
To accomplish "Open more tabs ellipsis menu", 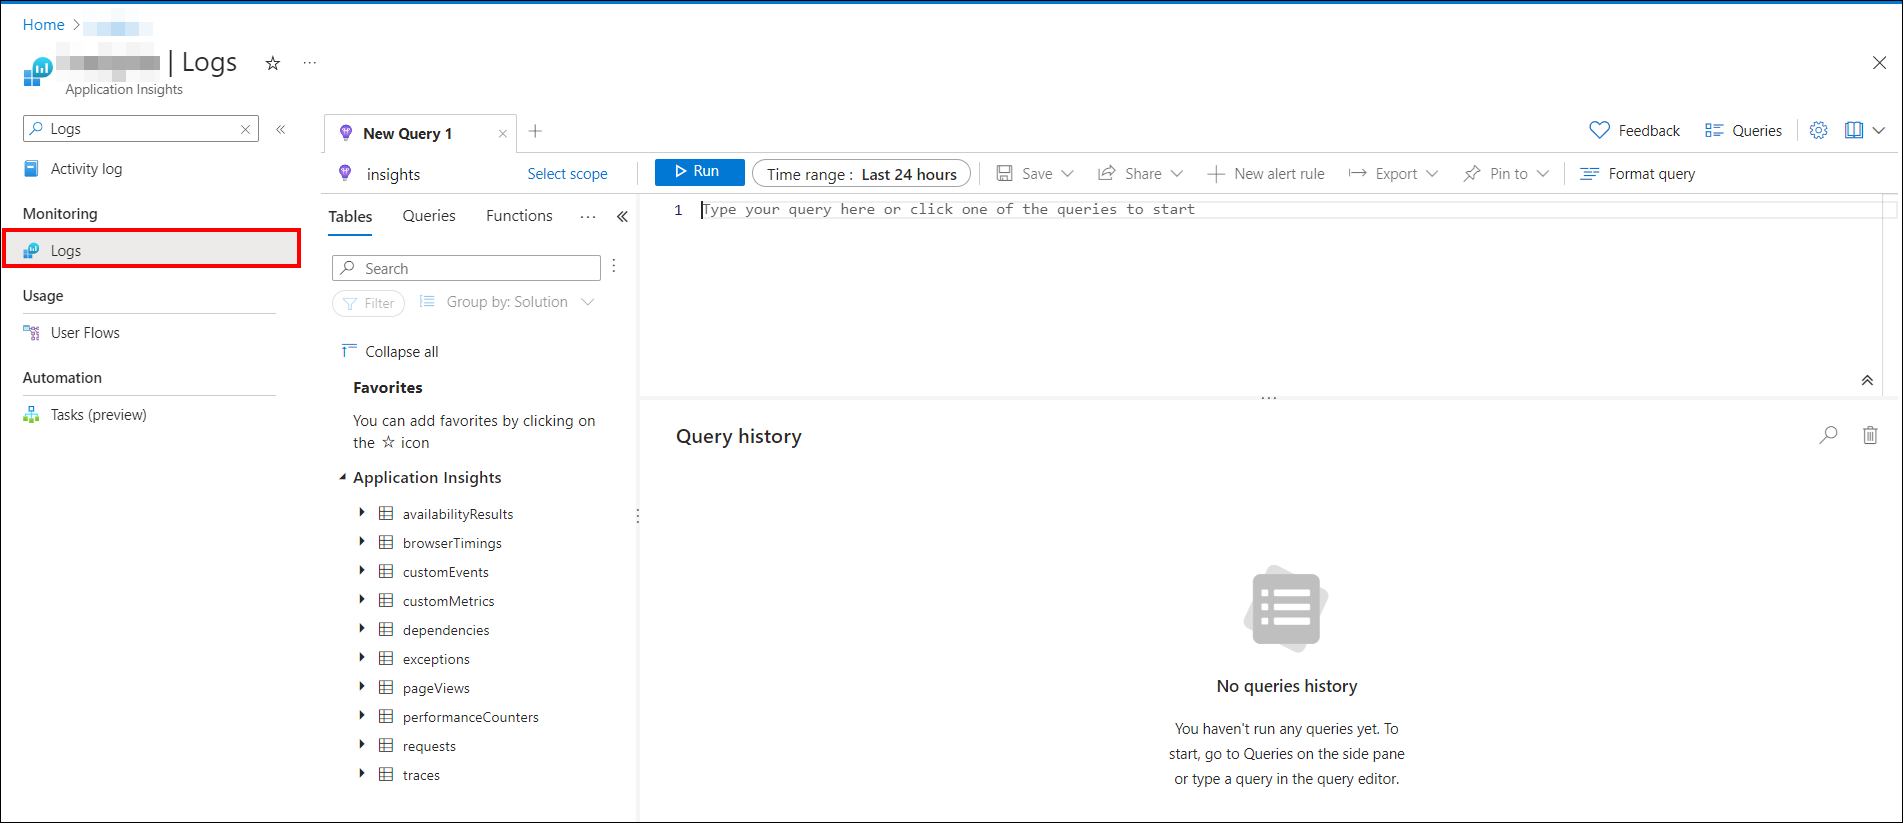I will coord(588,217).
